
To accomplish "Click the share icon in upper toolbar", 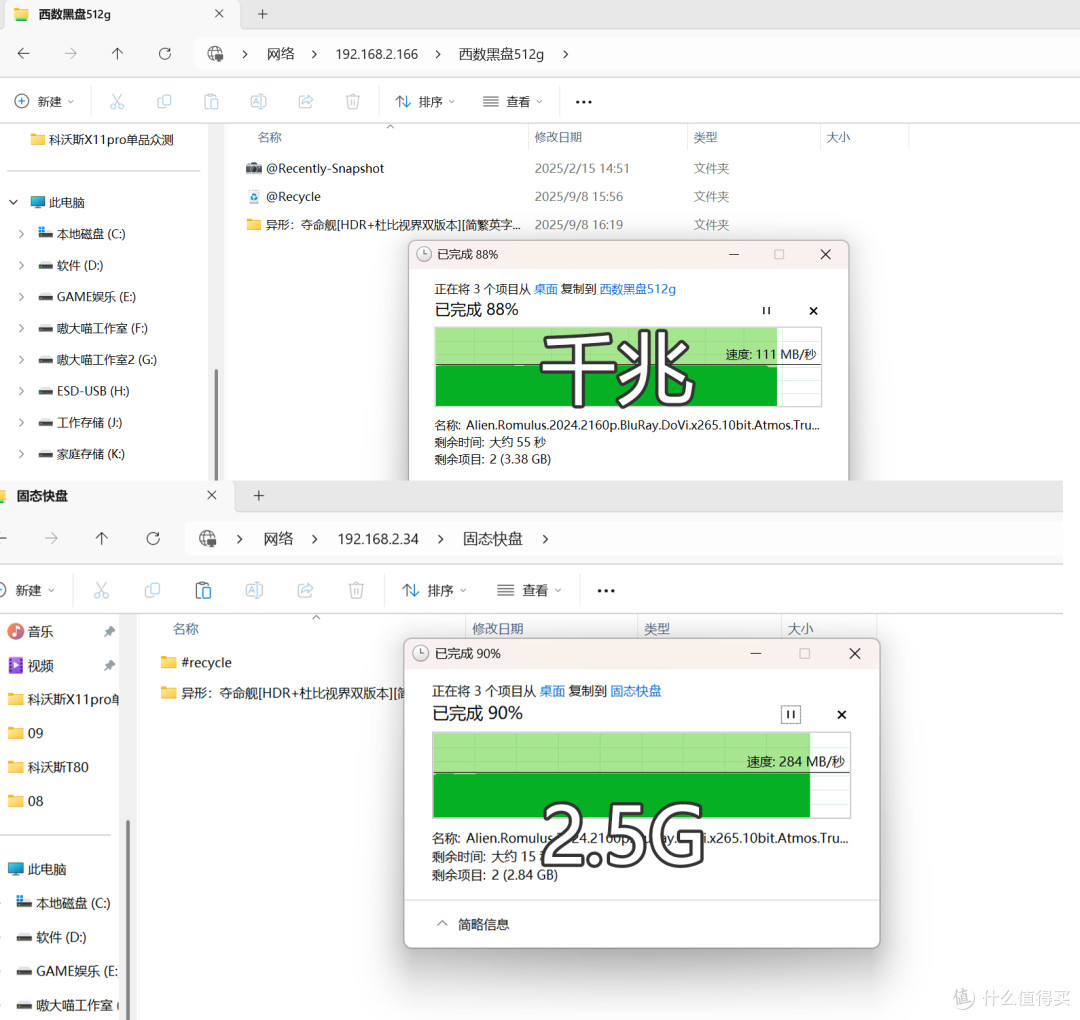I will [x=305, y=102].
